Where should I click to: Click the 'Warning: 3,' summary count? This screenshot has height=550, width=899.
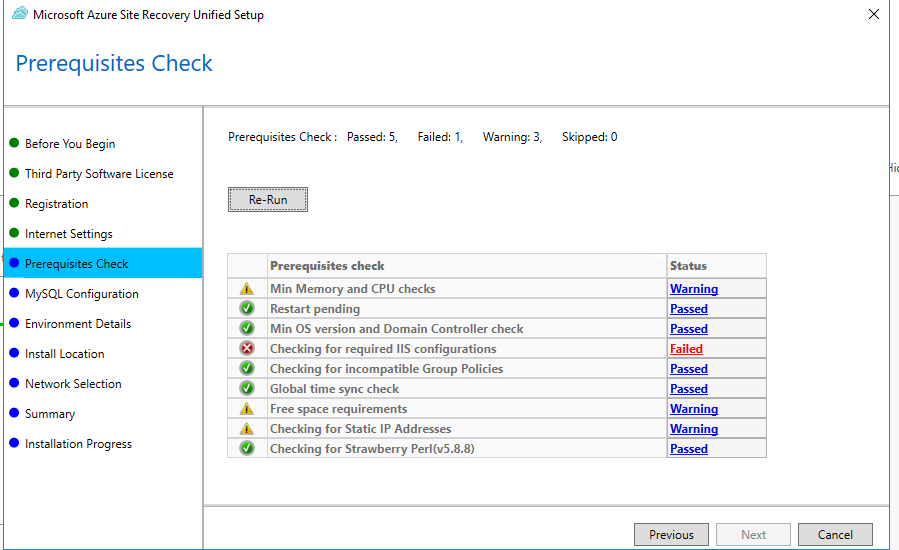(x=512, y=136)
